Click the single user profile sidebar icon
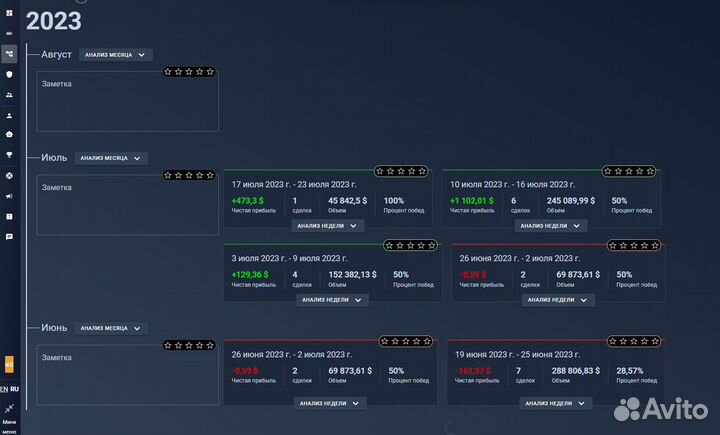Image resolution: width=720 pixels, height=435 pixels. tap(9, 115)
